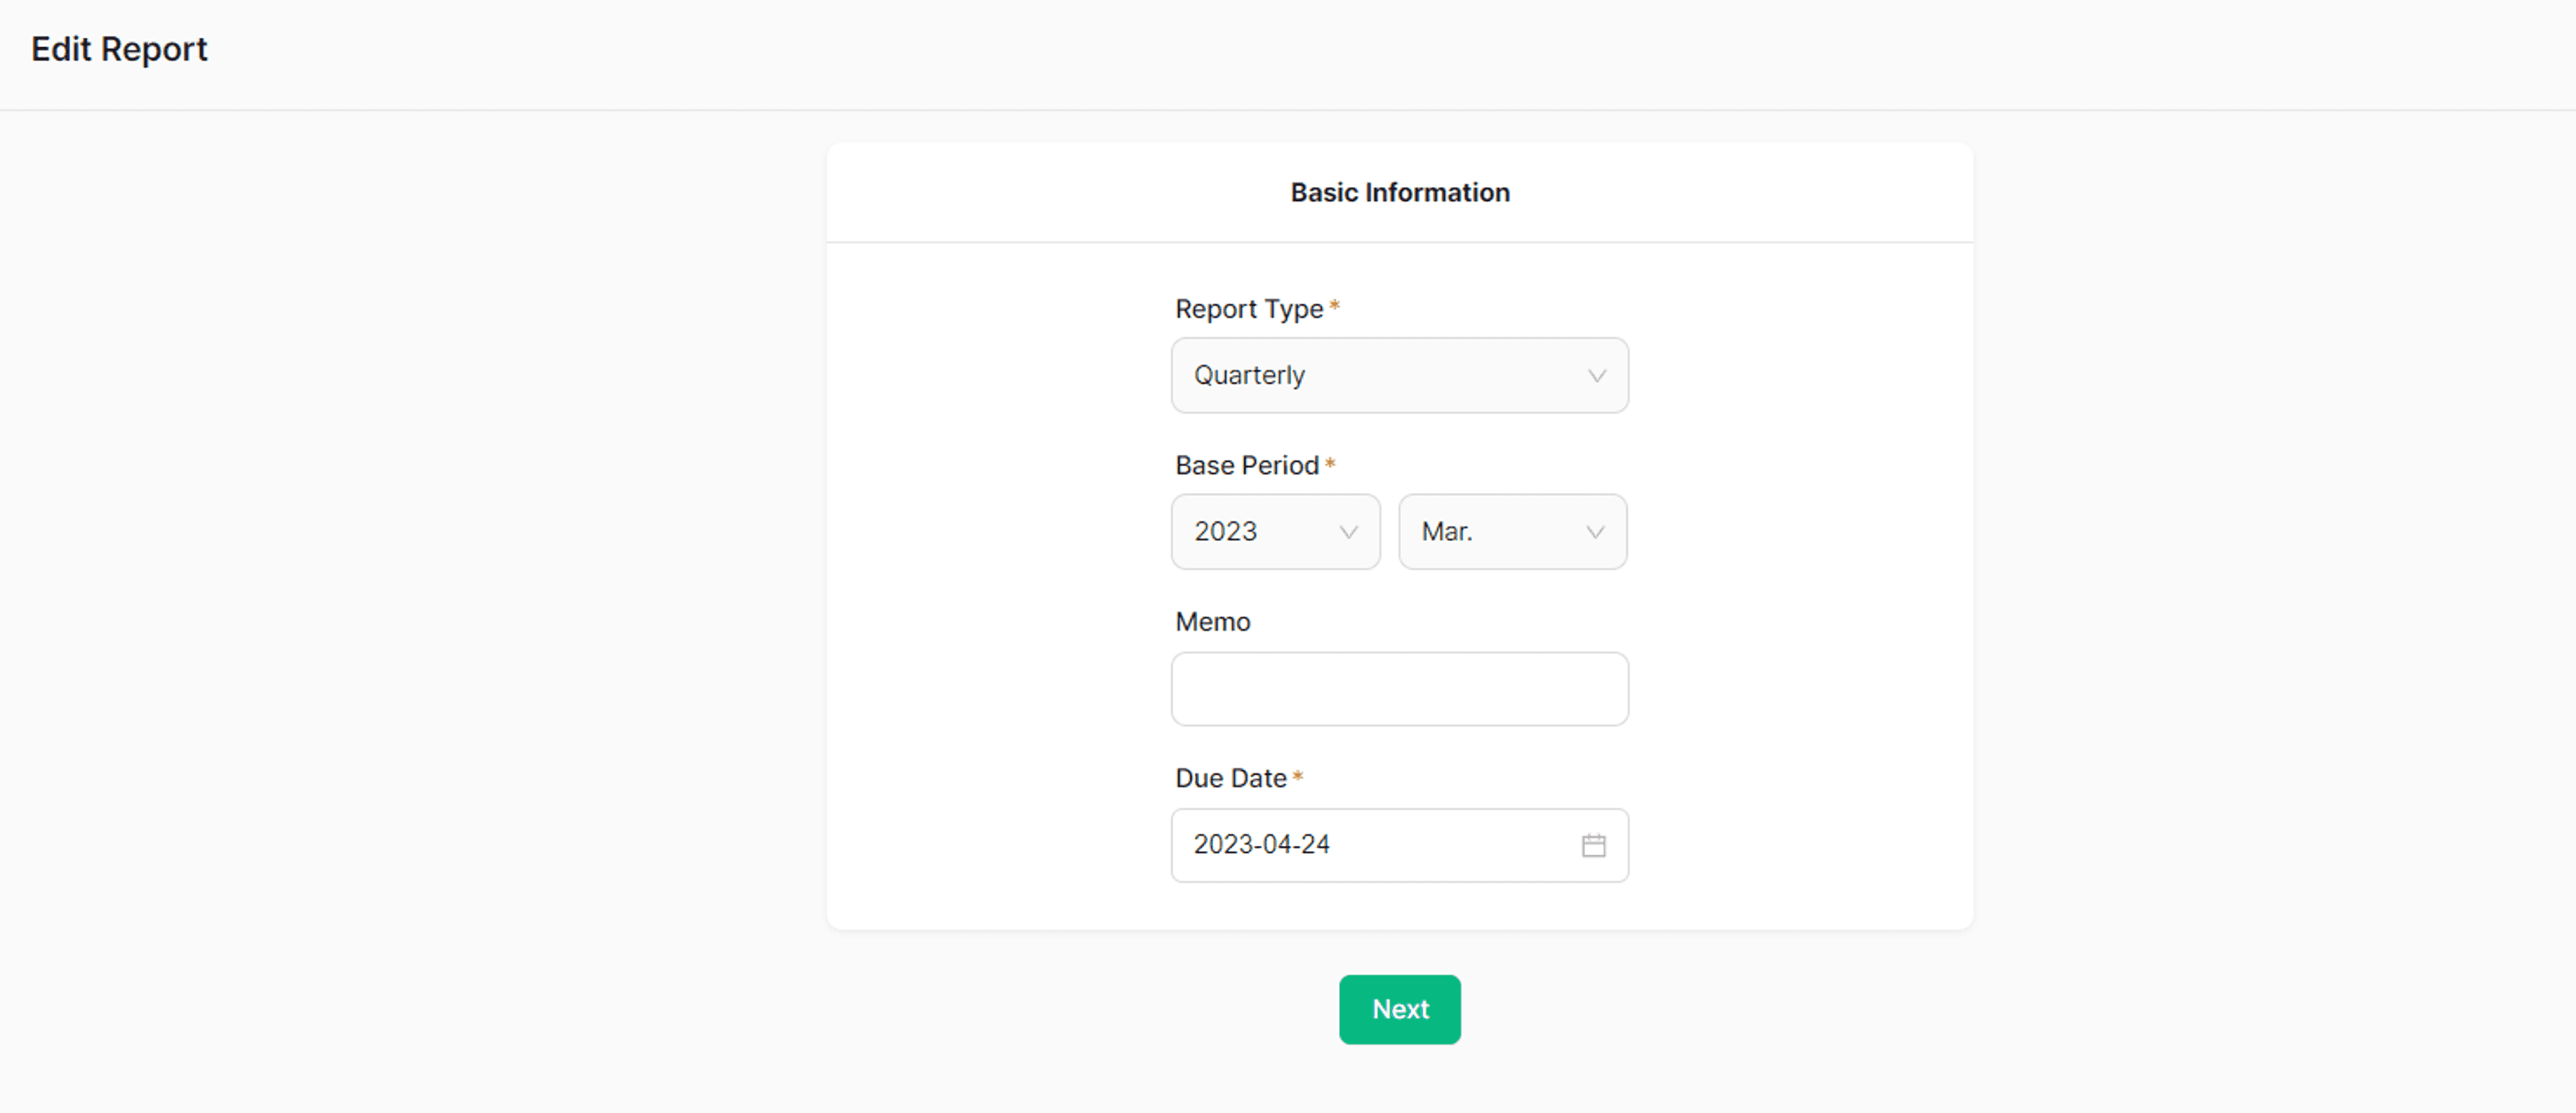This screenshot has width=2576, height=1113.
Task: Click the Due Date field label
Action: [x=1230, y=778]
